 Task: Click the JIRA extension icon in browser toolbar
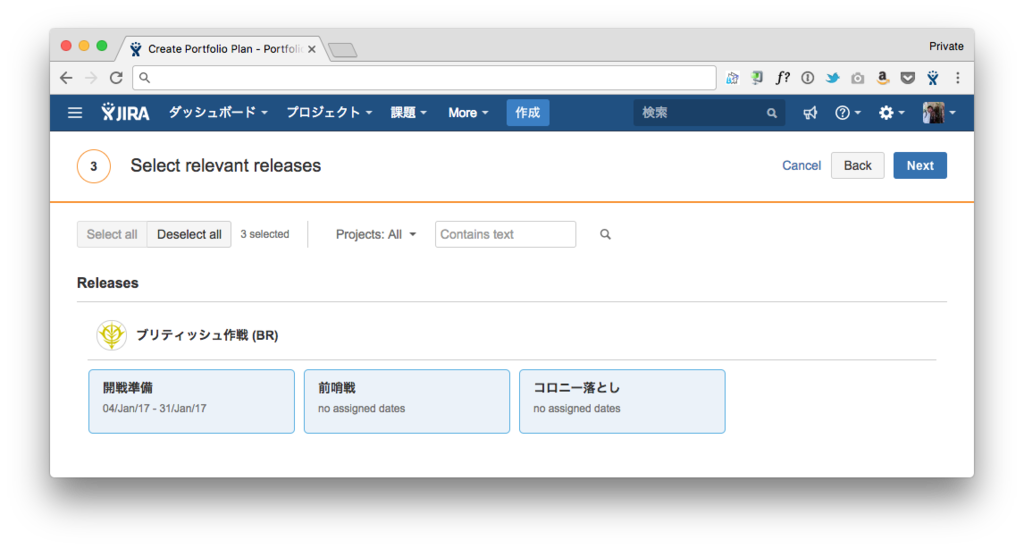point(933,78)
